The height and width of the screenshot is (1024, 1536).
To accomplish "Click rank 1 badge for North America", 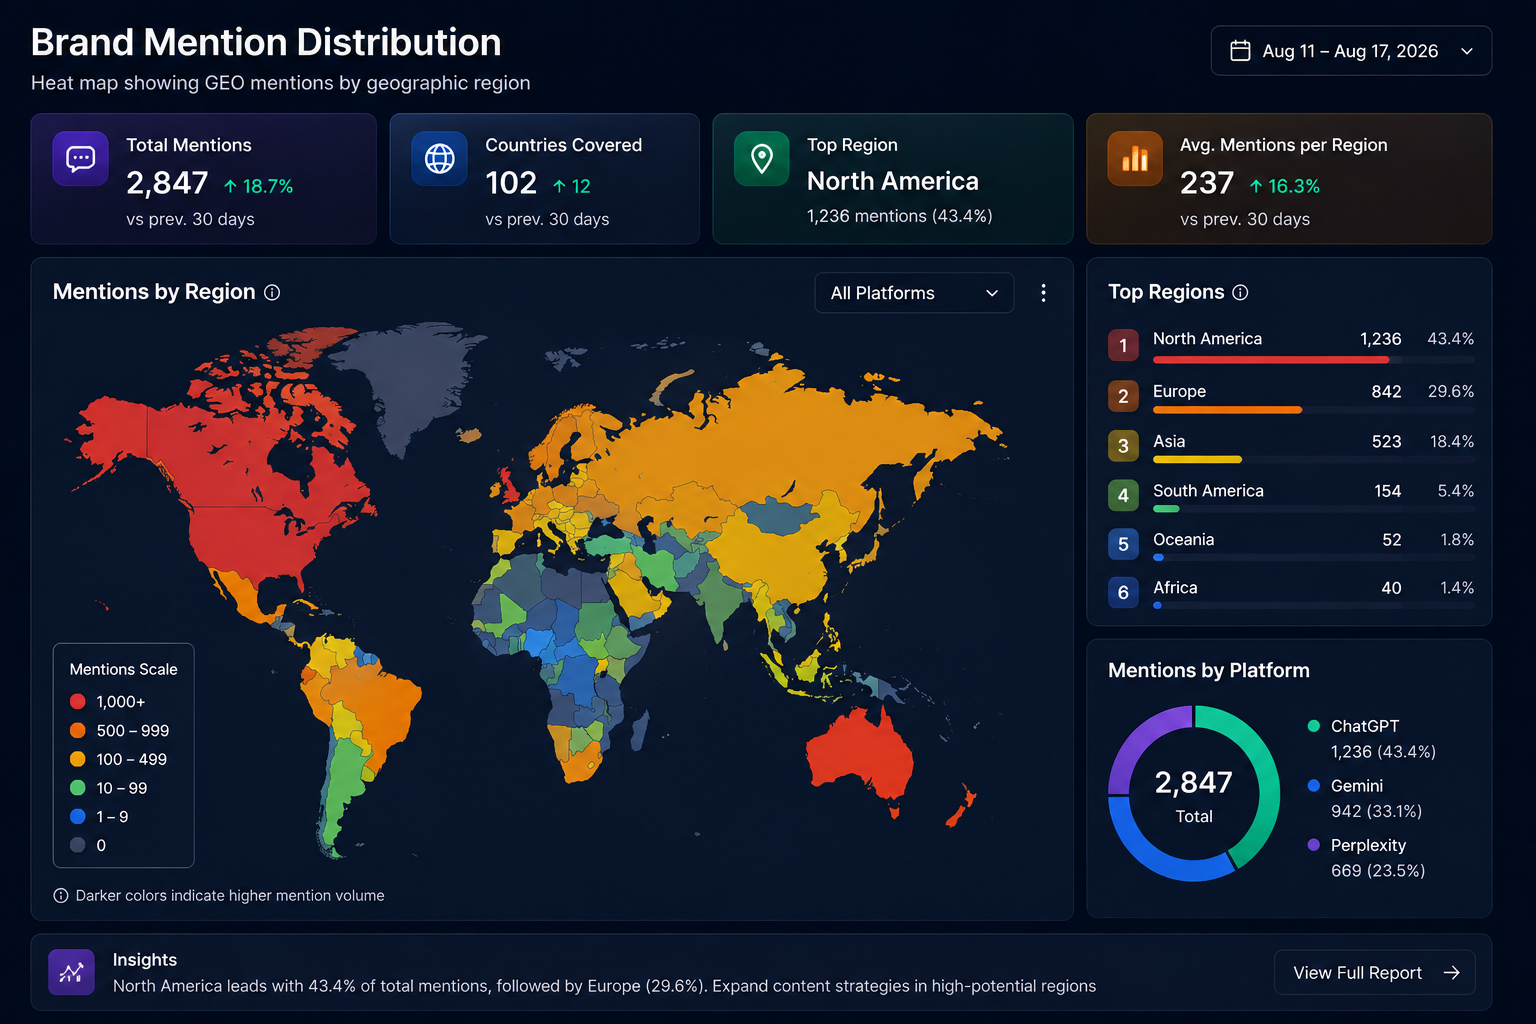I will [x=1123, y=345].
